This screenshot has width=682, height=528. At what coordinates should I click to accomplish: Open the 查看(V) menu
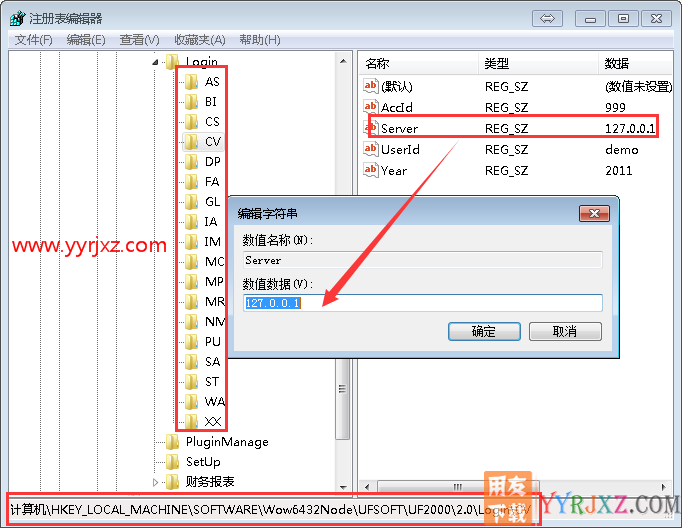pyautogui.click(x=140, y=40)
